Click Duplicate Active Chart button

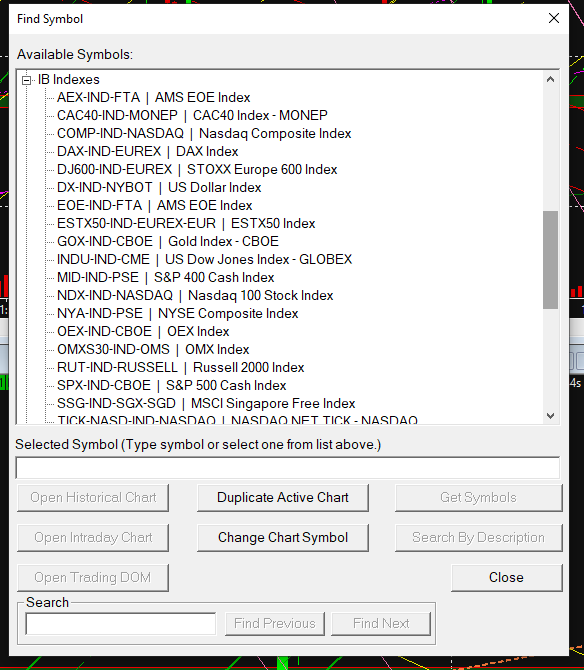(283, 497)
